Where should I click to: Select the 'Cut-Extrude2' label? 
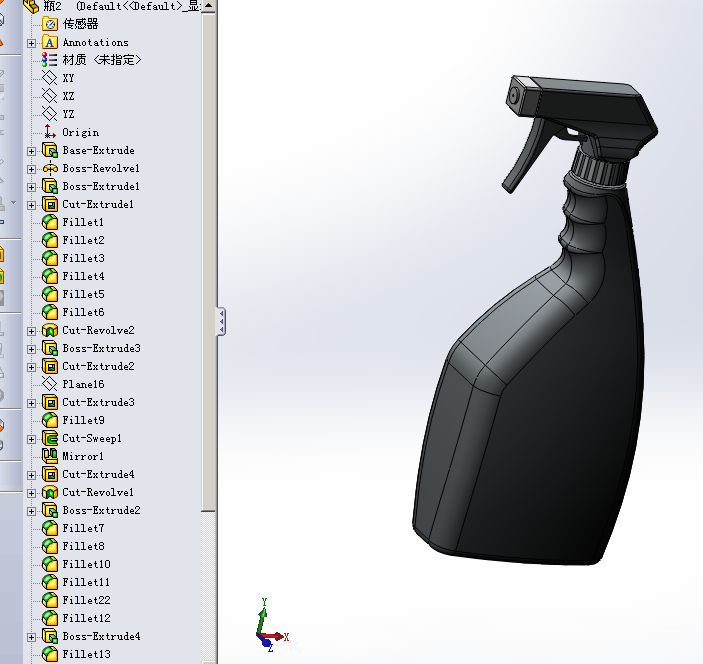point(98,366)
